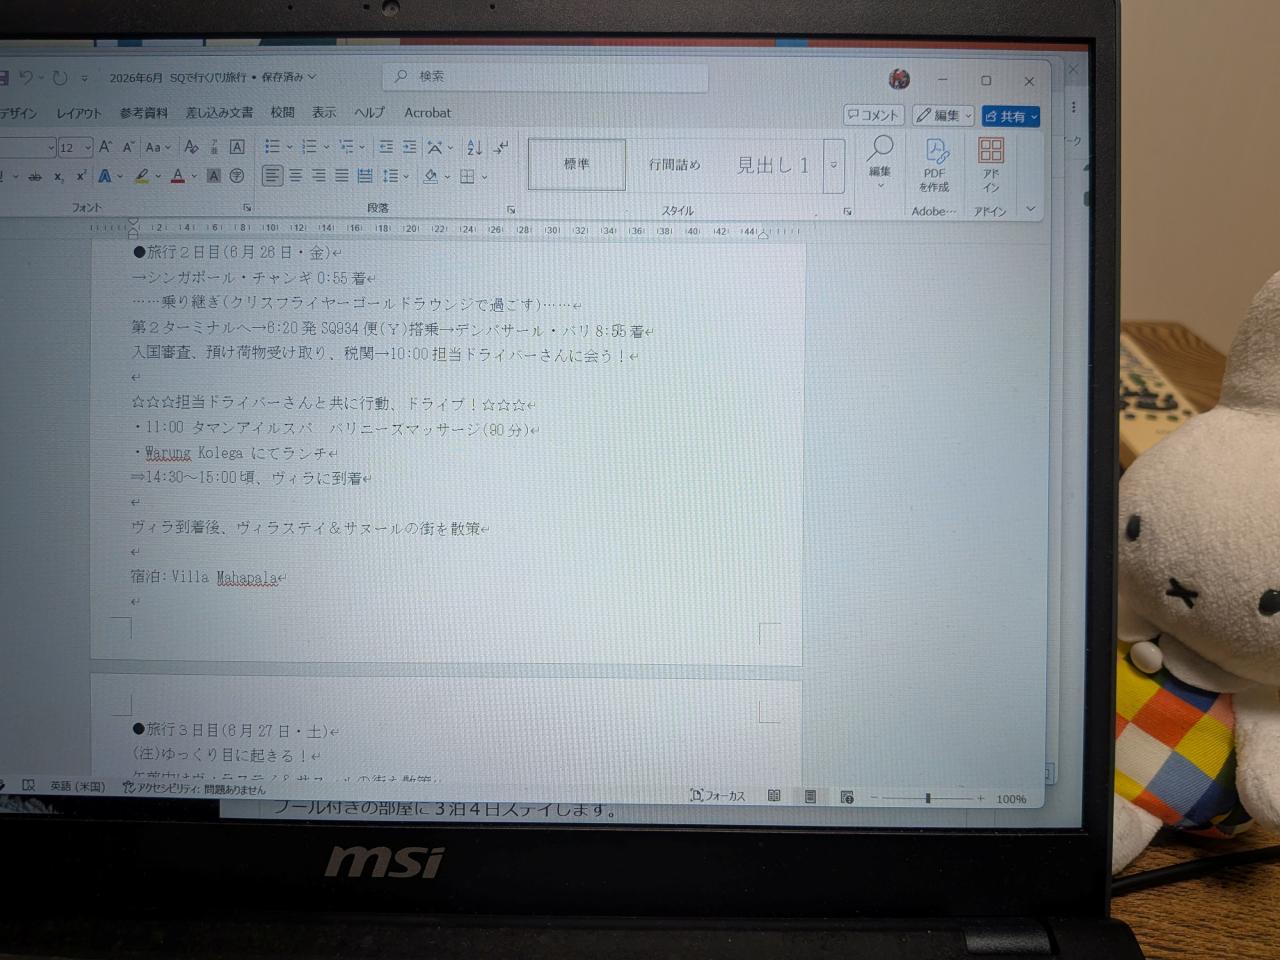Open paragraph dialog launcher
The width and height of the screenshot is (1280, 960).
[511, 210]
